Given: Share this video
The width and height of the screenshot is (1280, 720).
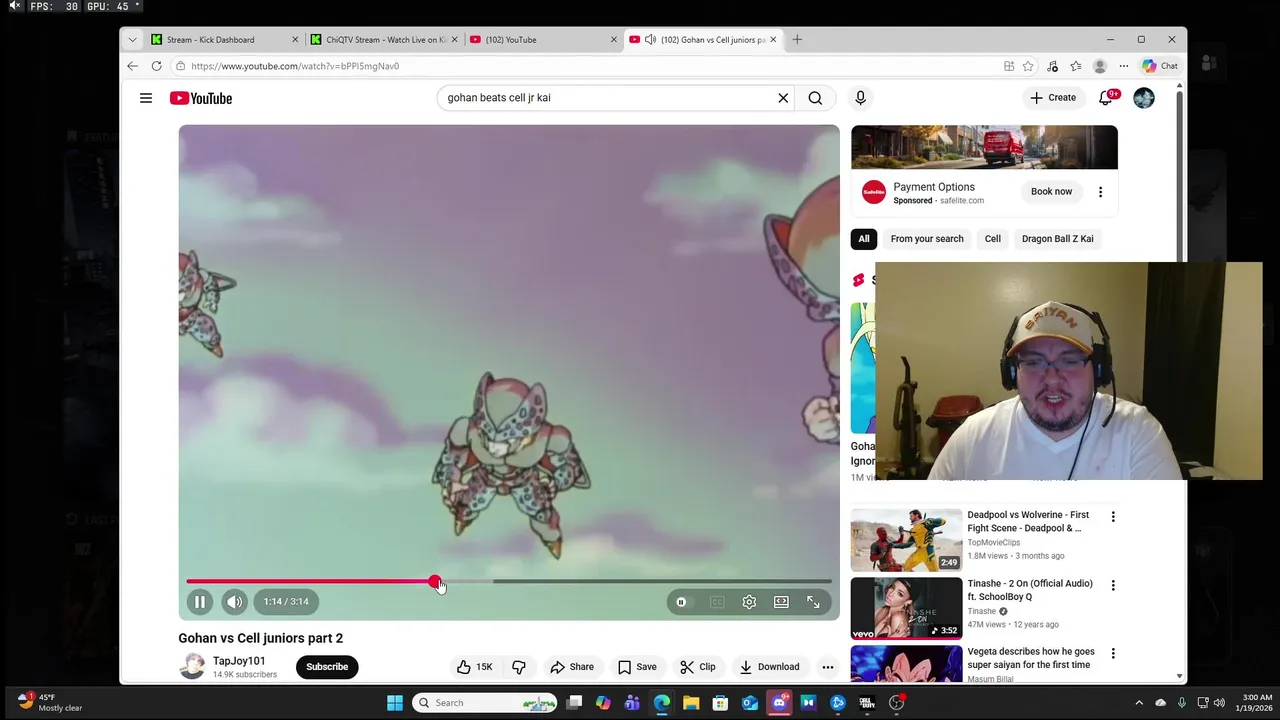Looking at the screenshot, I should pos(572,667).
